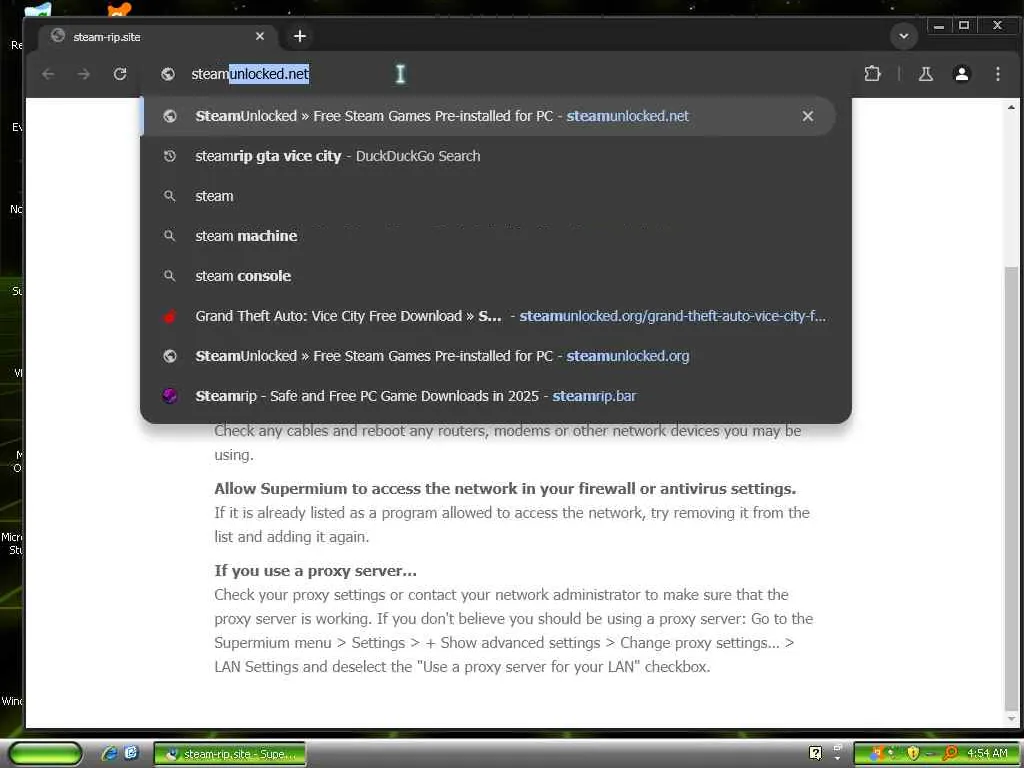This screenshot has height=768, width=1024.
Task: Expand the tab search dropdown
Action: tap(904, 36)
